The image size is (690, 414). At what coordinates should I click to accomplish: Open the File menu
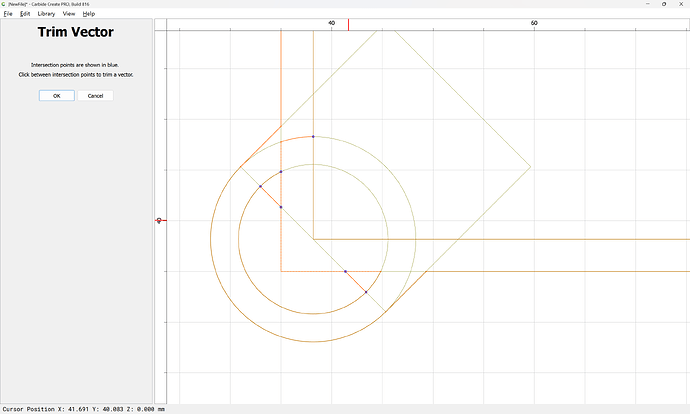tap(8, 14)
